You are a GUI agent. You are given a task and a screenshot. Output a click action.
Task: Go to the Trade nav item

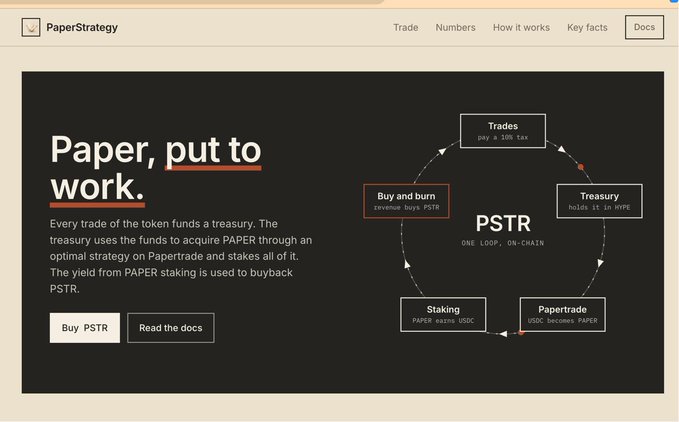click(x=406, y=27)
